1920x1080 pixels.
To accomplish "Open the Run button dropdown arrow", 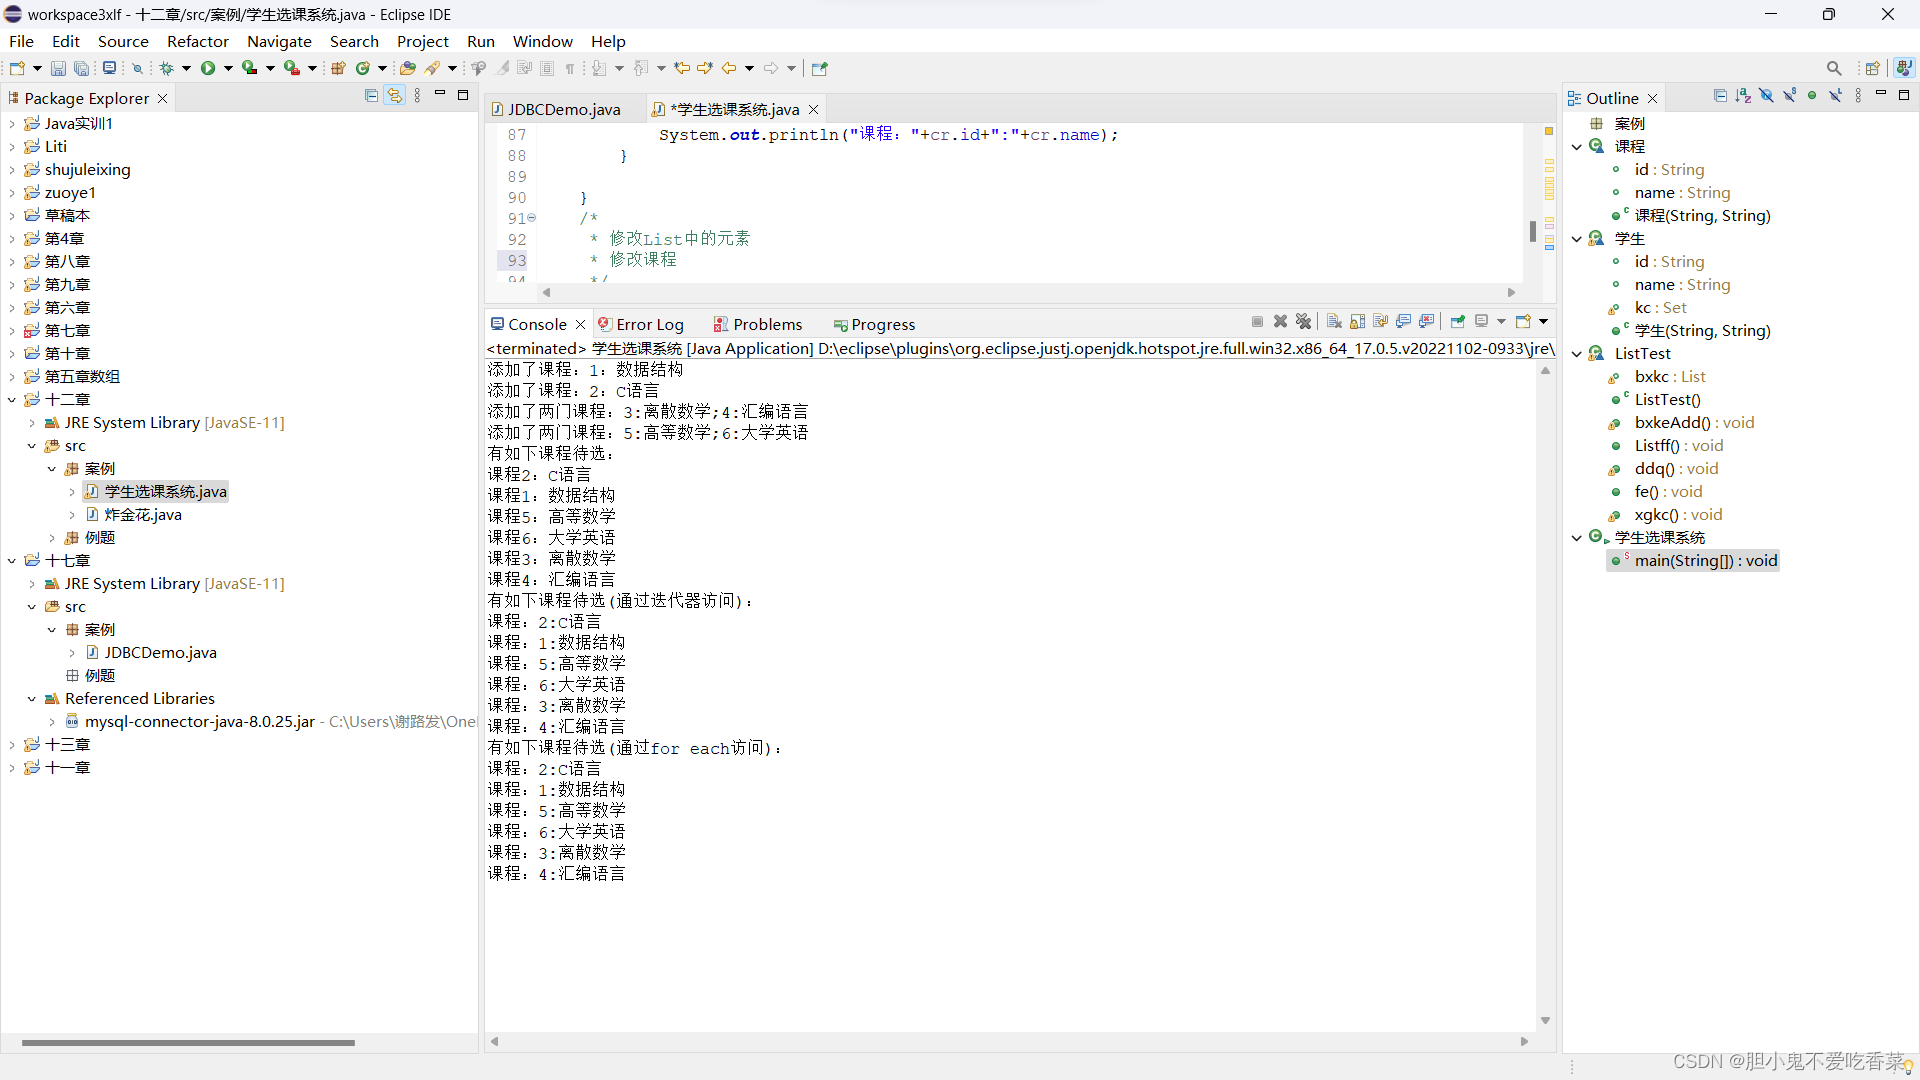I will coord(228,68).
